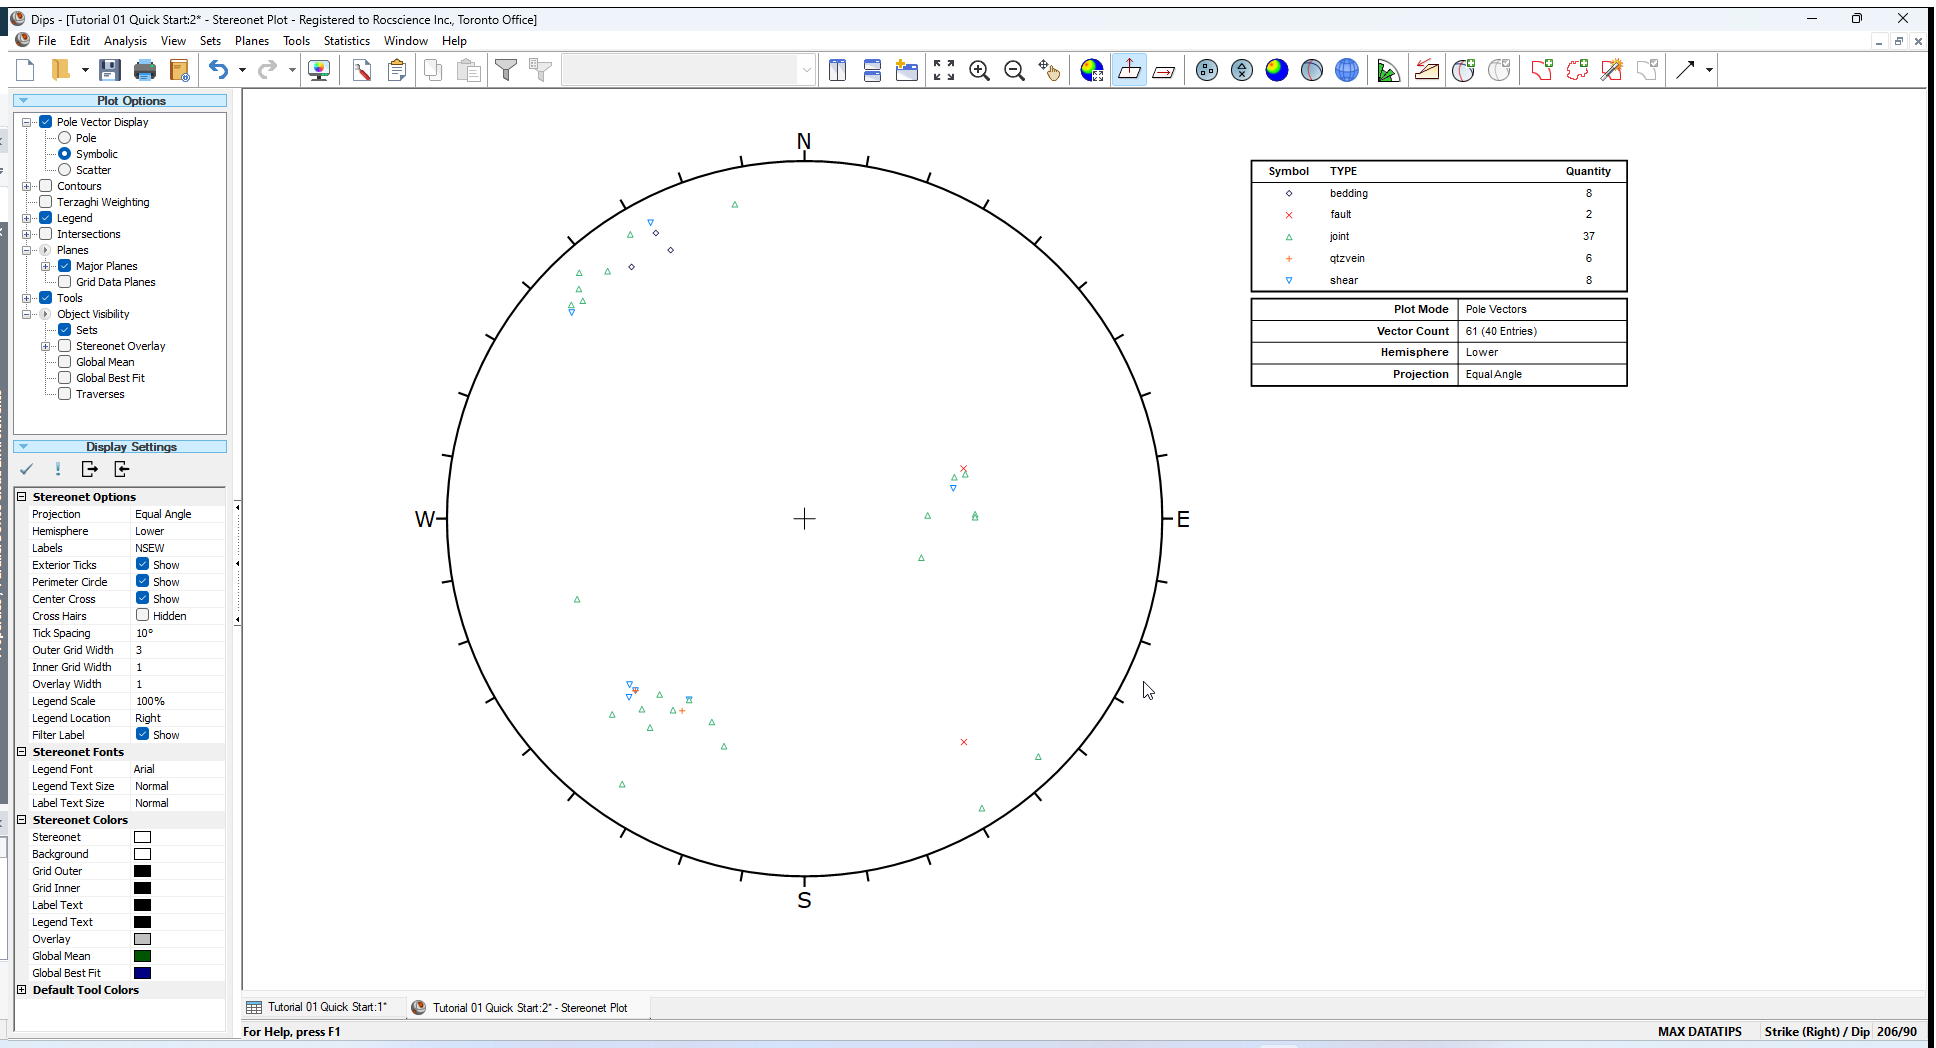Select the Pole radio button
1936x1048 pixels.
pos(64,137)
